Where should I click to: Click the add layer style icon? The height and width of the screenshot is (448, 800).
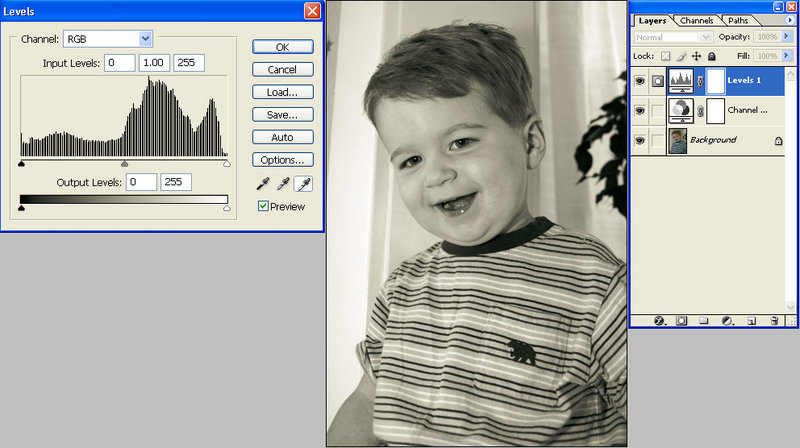(660, 321)
